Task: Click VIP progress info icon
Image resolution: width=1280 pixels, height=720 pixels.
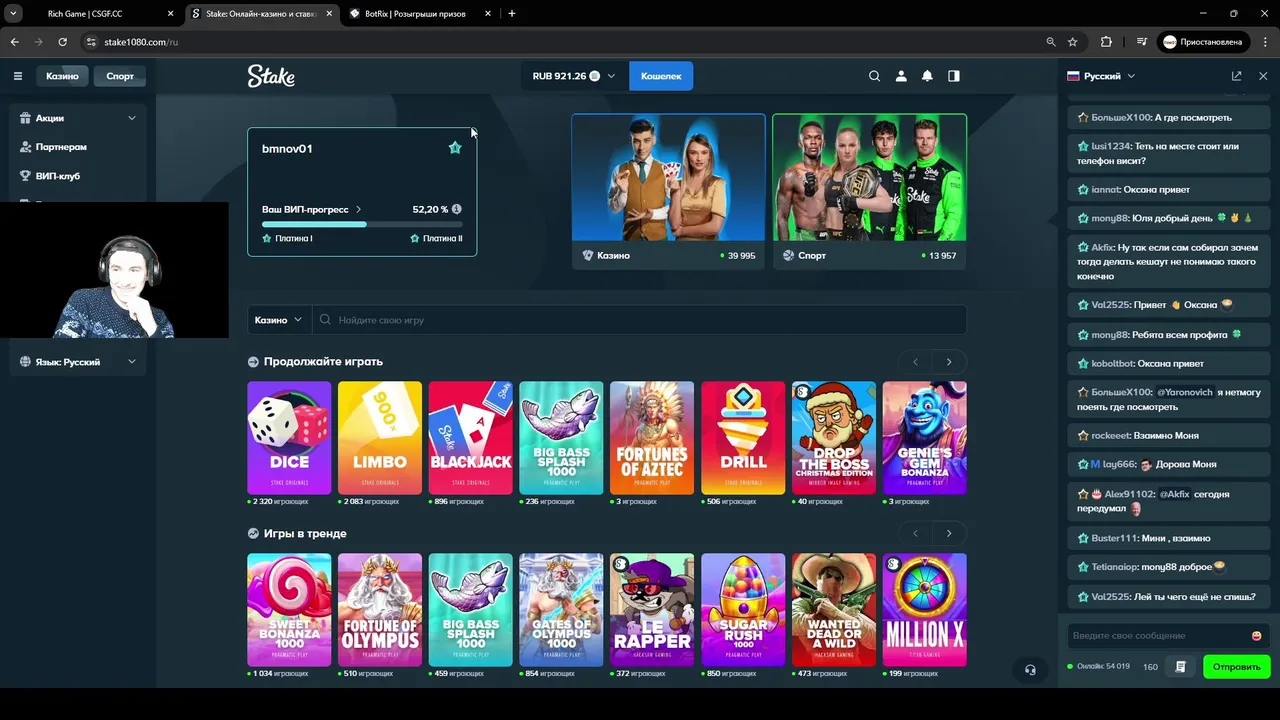Action: click(x=457, y=209)
